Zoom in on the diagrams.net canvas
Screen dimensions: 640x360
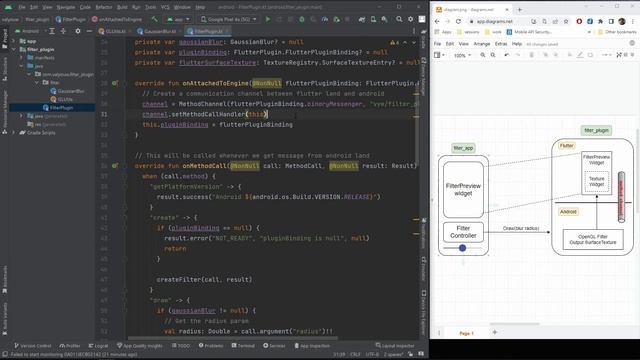[482, 55]
